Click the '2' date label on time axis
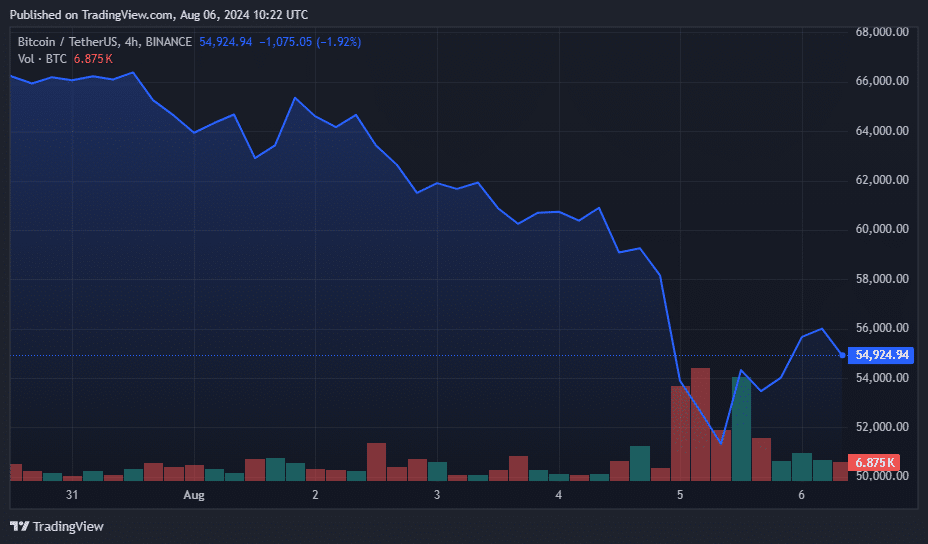Screen dimensions: 928x544 click(315, 495)
